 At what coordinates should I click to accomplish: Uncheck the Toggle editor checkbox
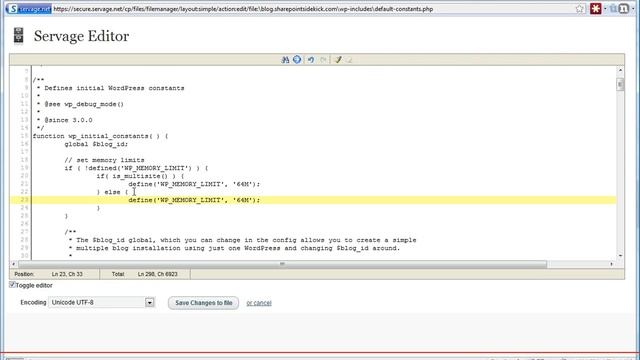12,285
